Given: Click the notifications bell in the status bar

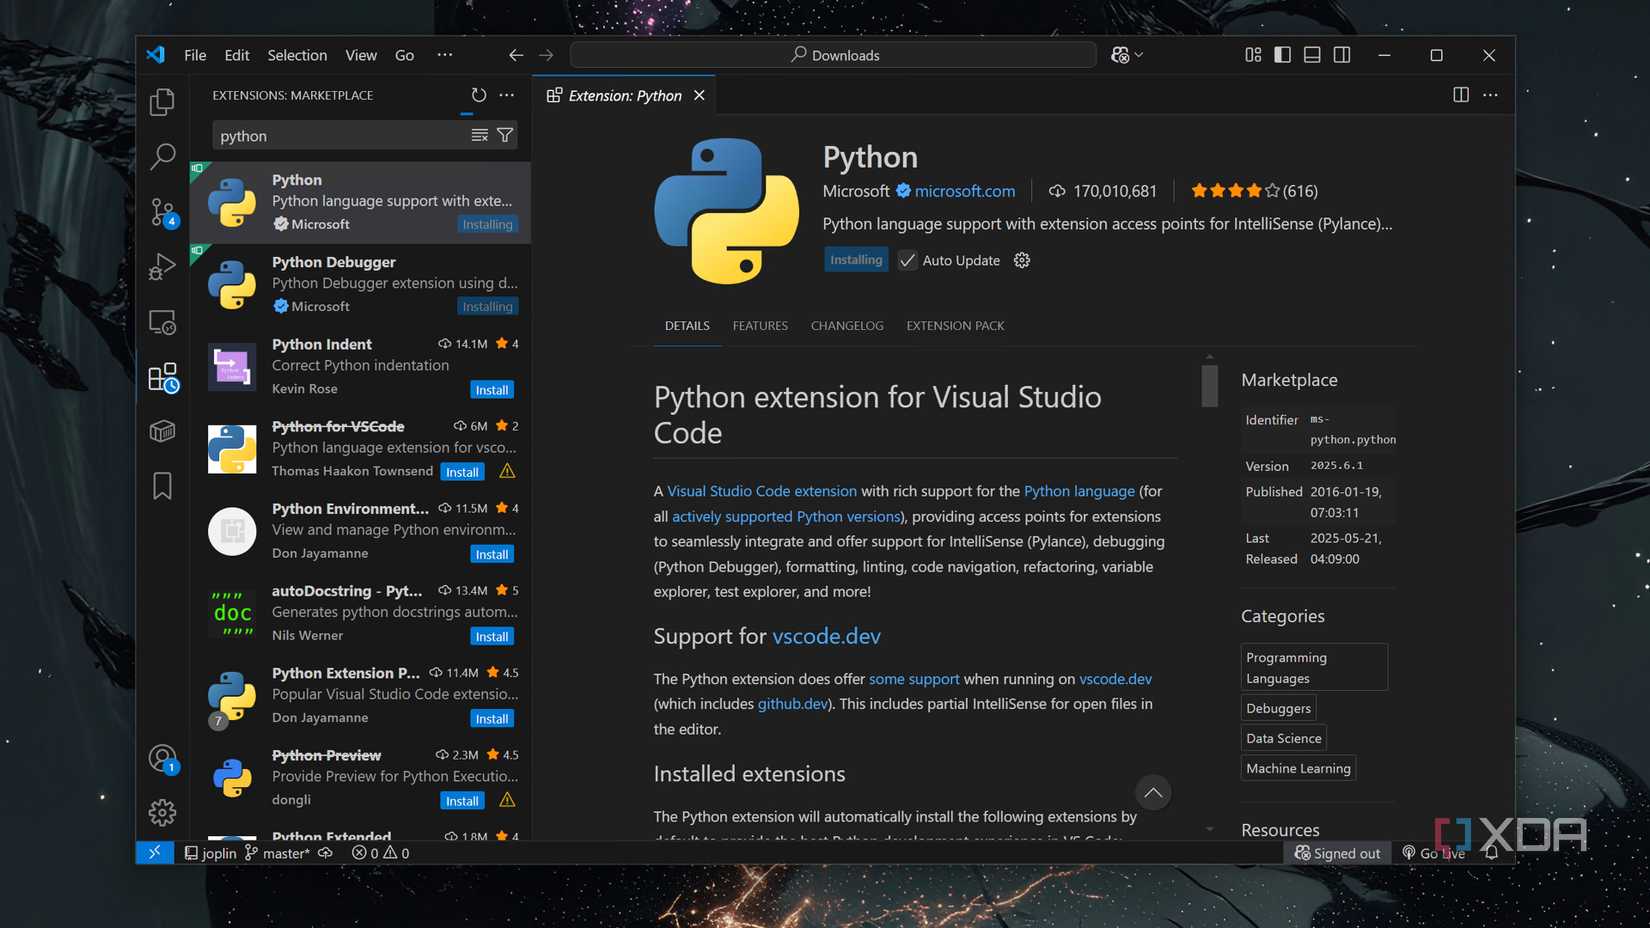Looking at the screenshot, I should (x=1491, y=853).
